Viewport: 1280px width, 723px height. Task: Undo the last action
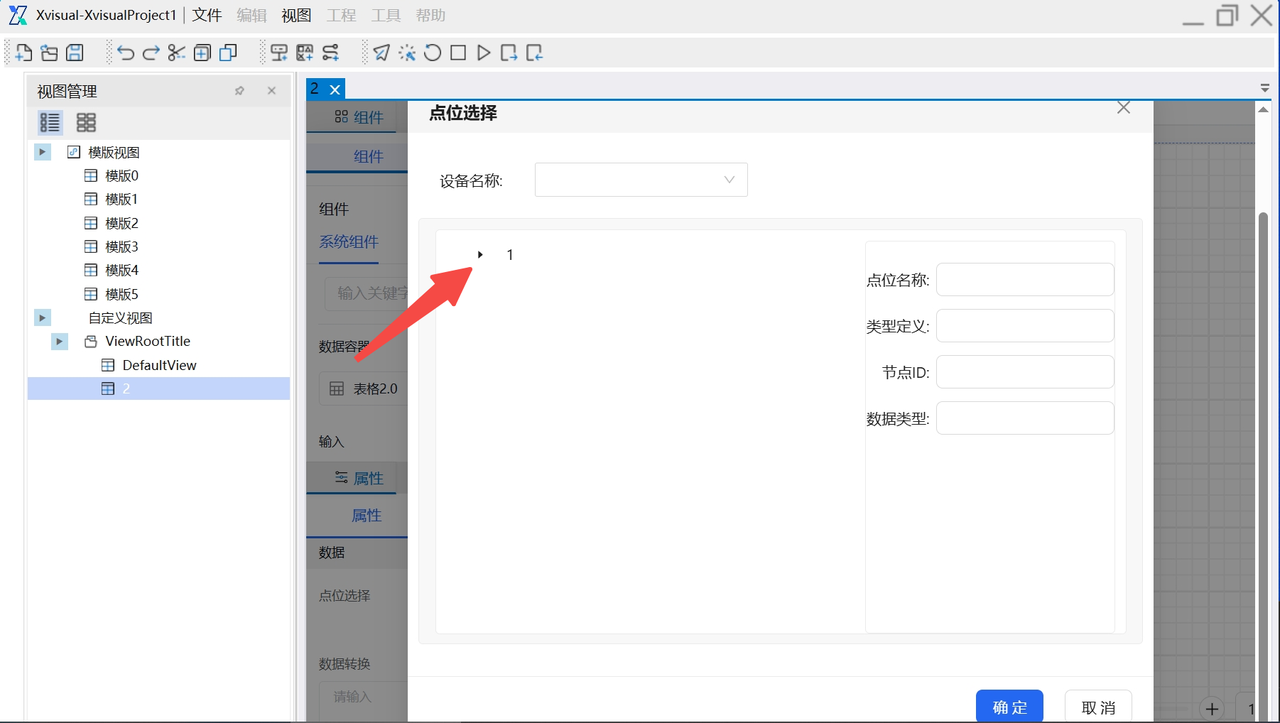tap(126, 53)
